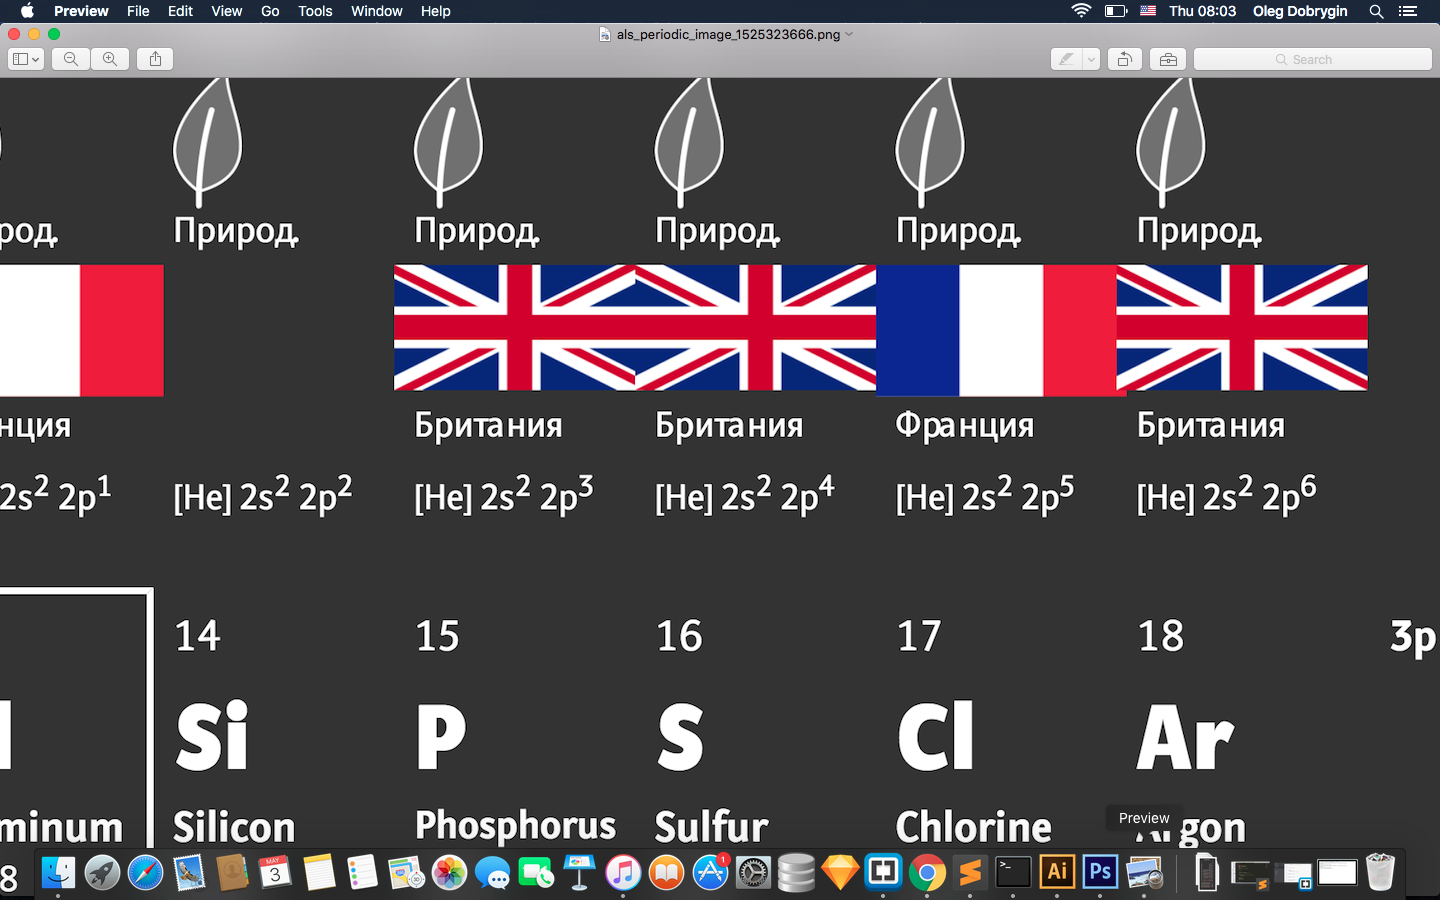Open the file title dropdown chevron

[x=850, y=34]
